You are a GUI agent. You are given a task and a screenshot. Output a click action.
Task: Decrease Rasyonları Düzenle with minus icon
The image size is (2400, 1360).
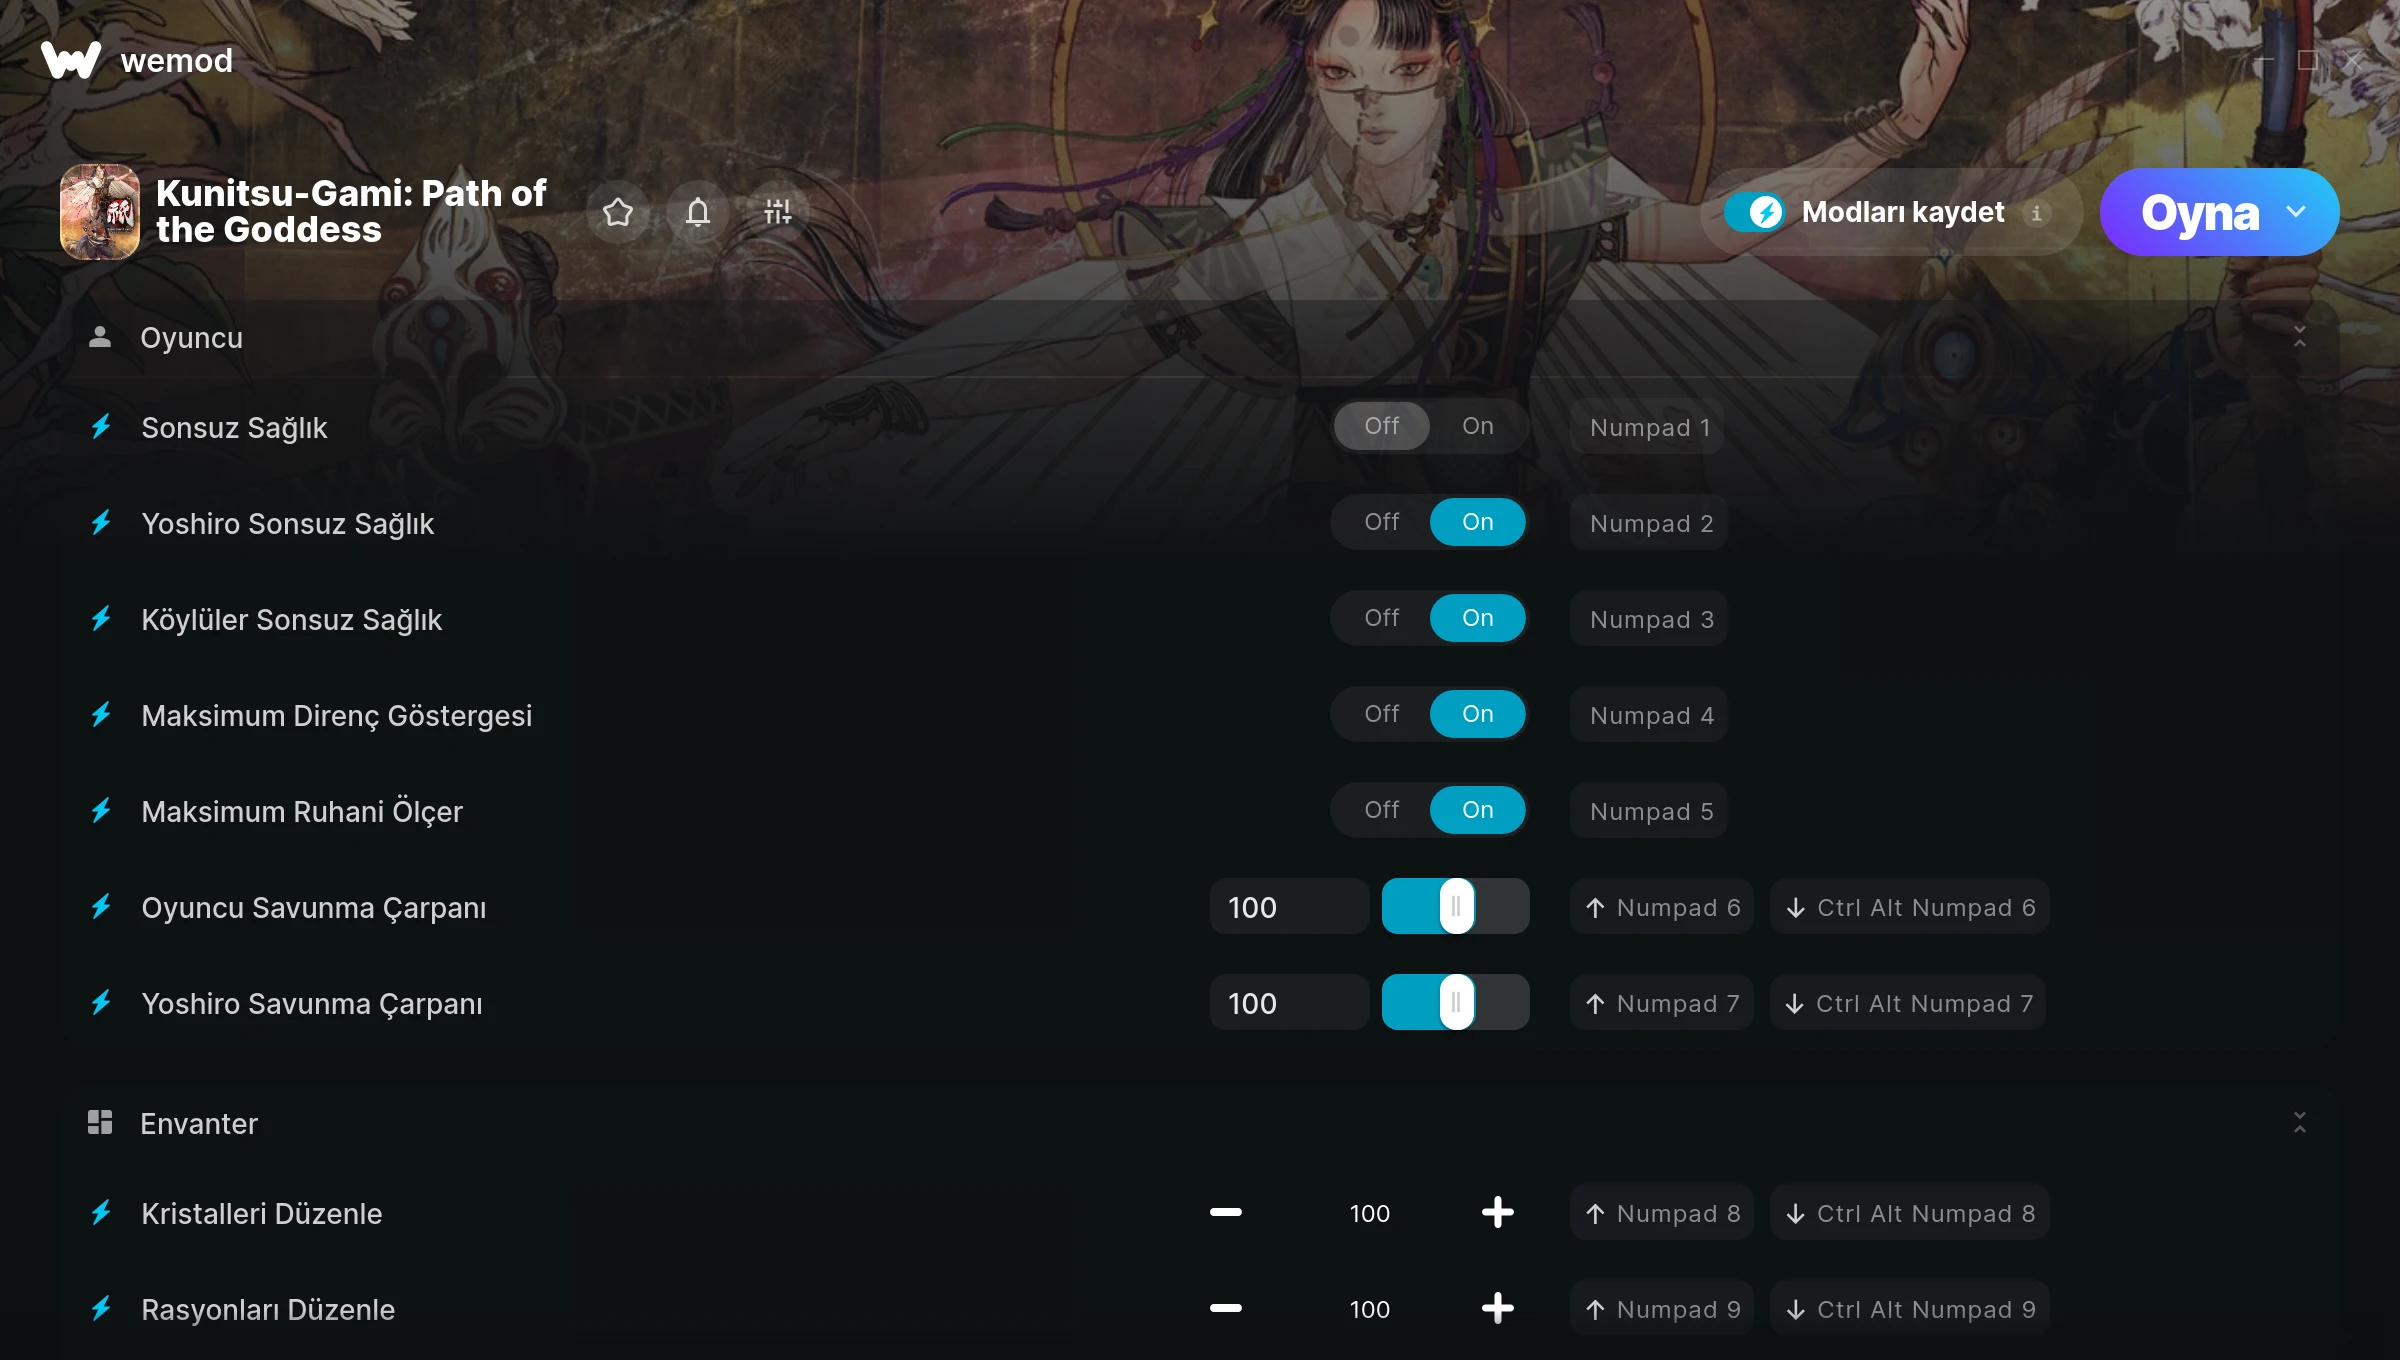coord(1226,1308)
